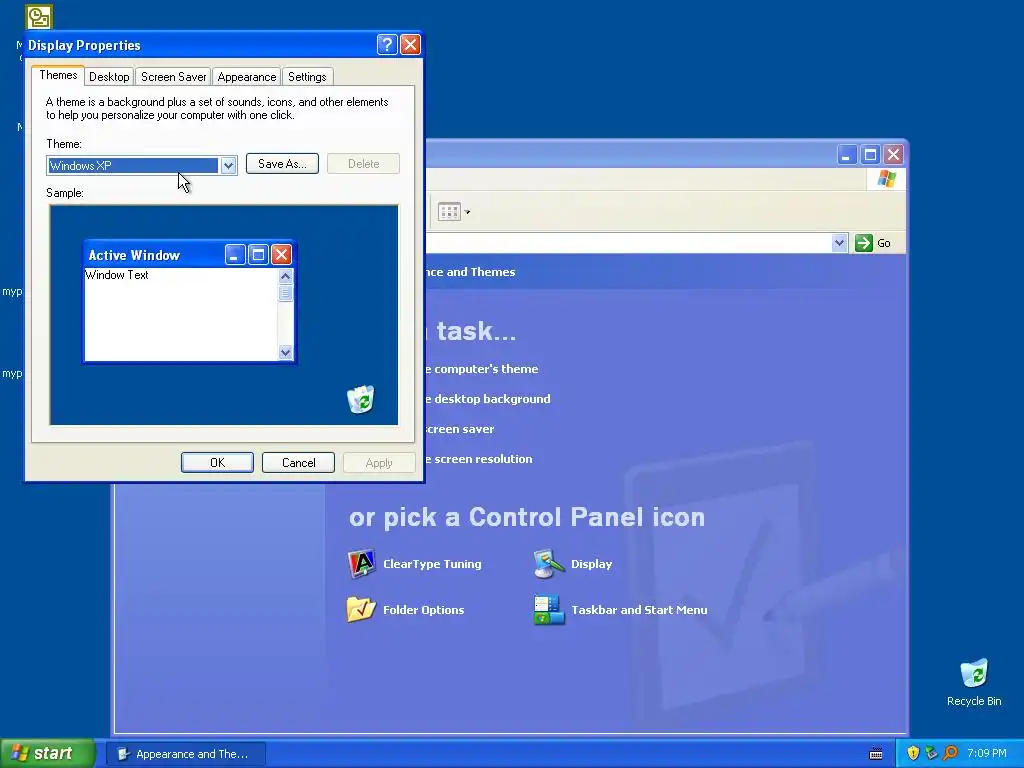
Task: Click the screen resolution task link
Action: pos(479,458)
